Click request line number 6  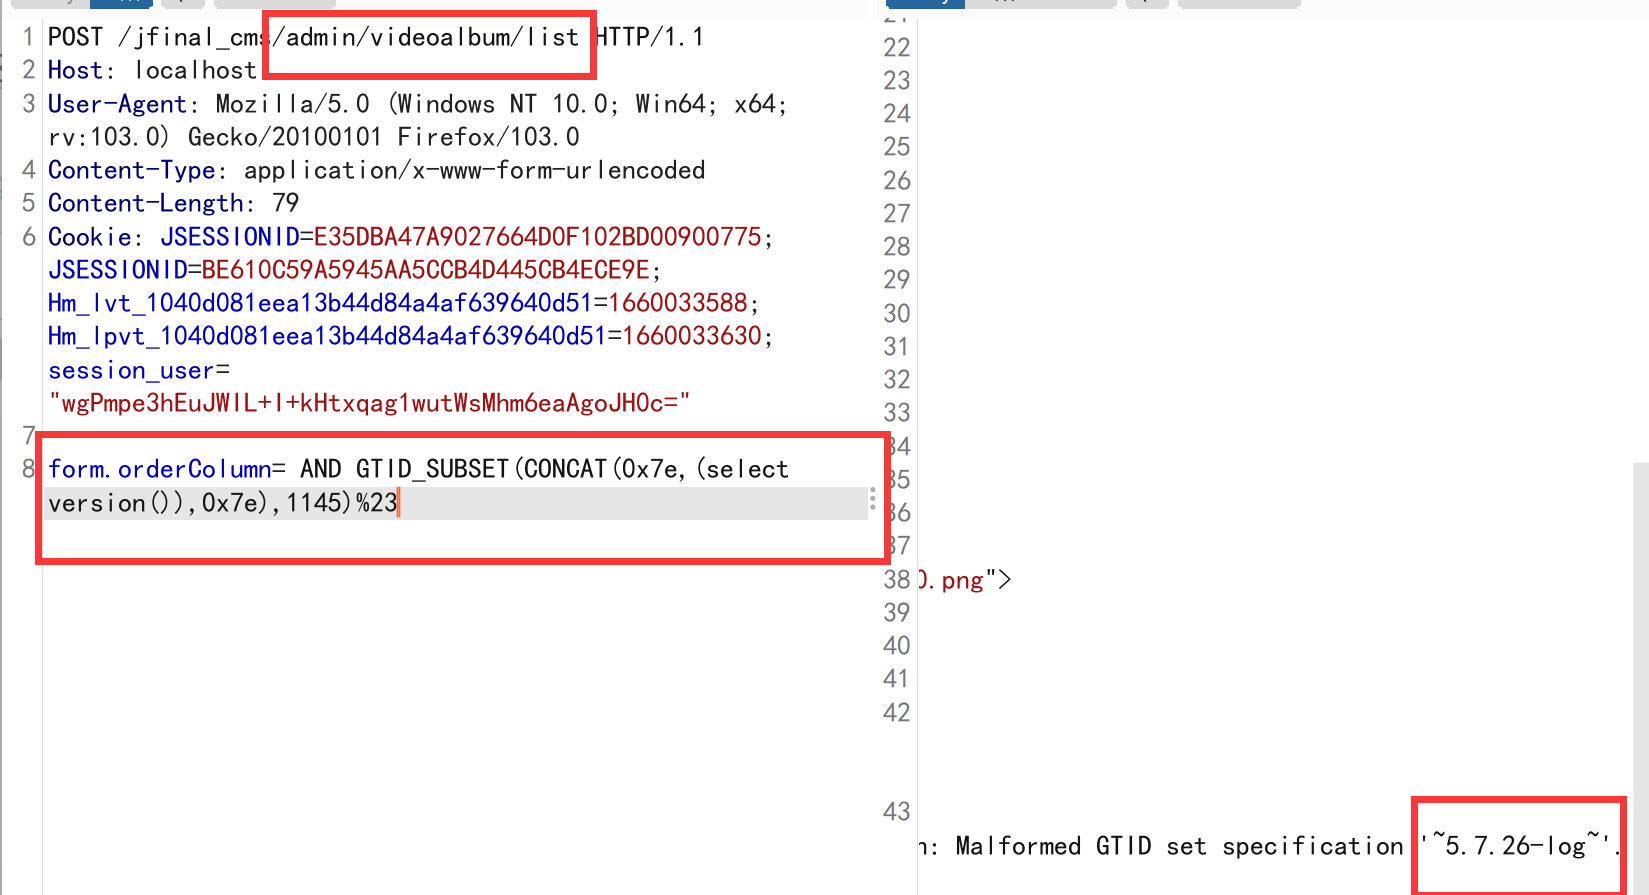pos(29,237)
